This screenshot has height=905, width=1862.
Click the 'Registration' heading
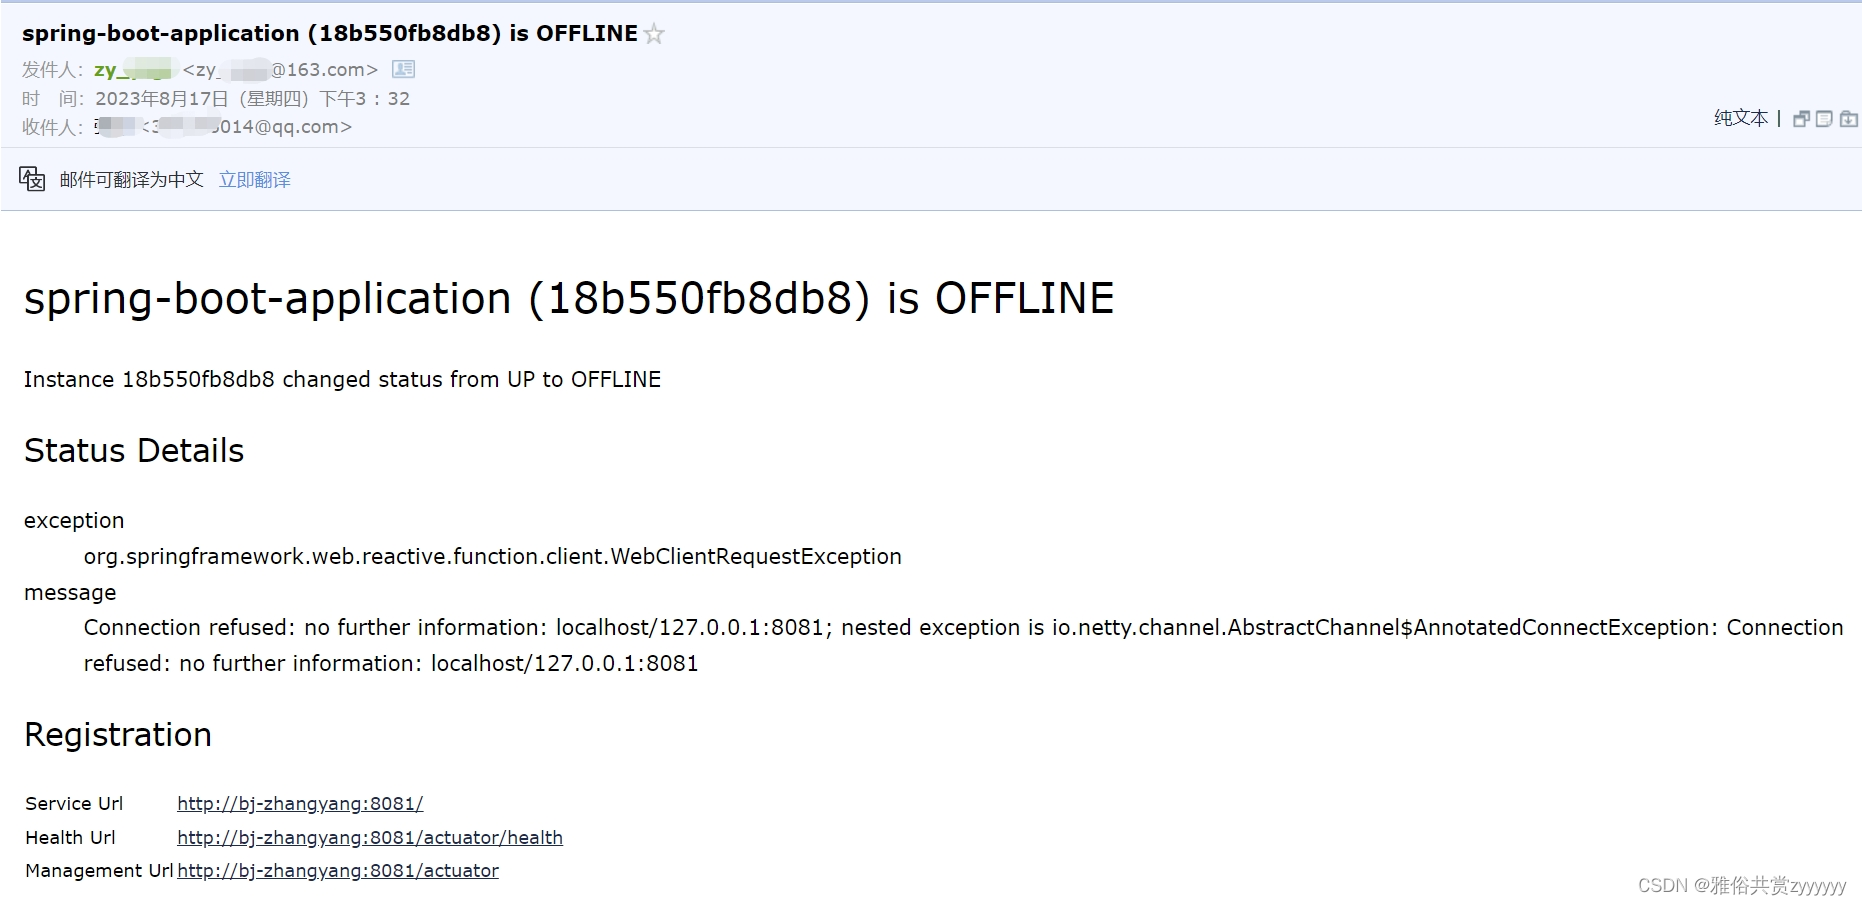click(x=118, y=735)
